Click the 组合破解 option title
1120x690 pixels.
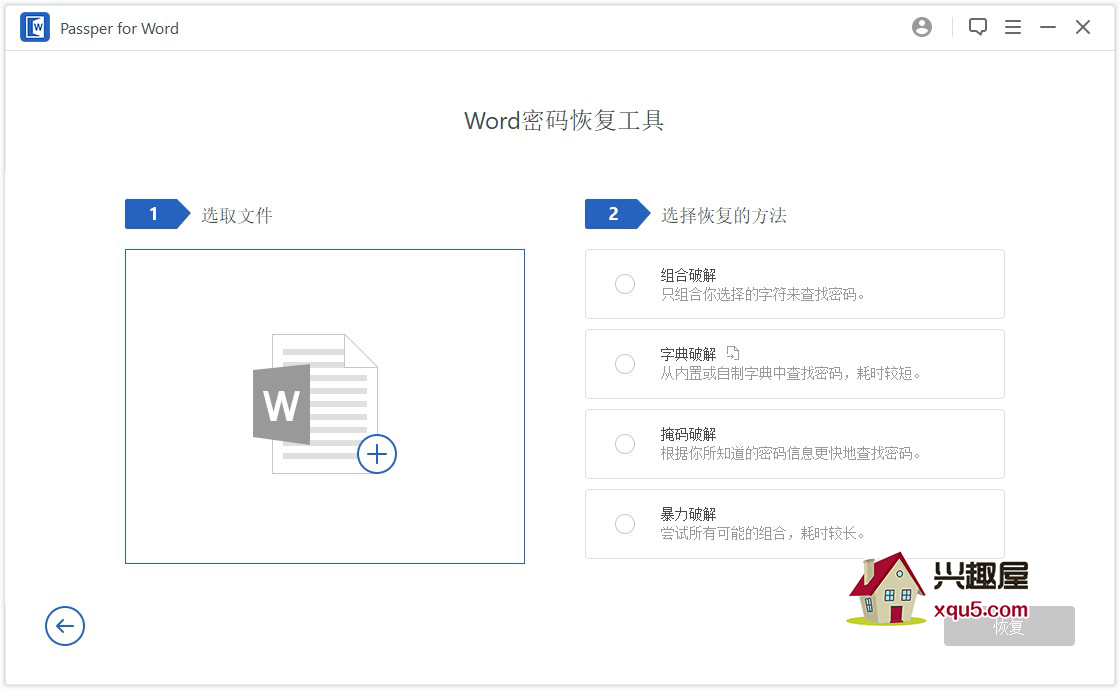click(688, 275)
